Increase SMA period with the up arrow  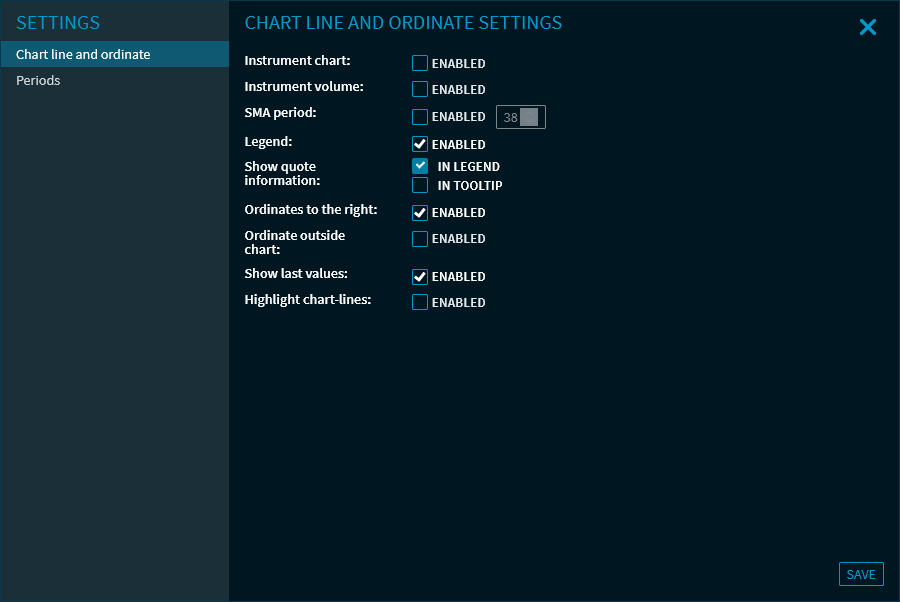coord(530,112)
